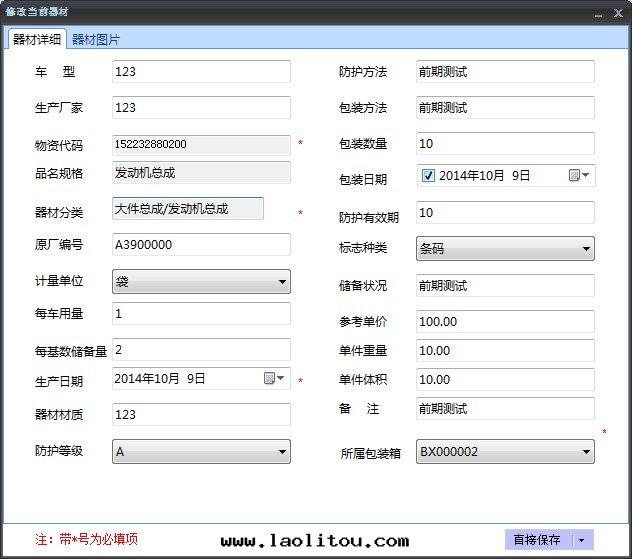Screen dimensions: 632x559
Task: Click the 原厂编号 field
Action: tap(200, 245)
